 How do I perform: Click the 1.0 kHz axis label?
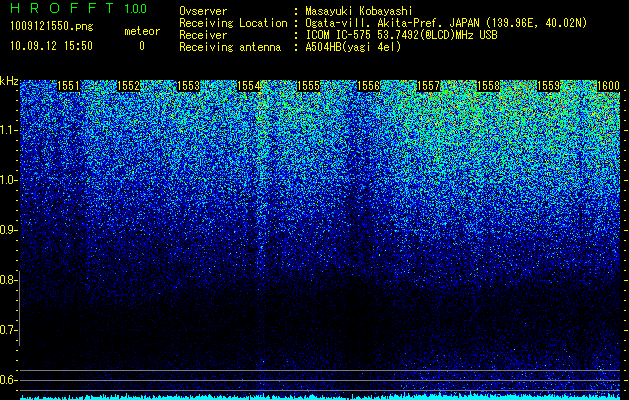pos(8,180)
